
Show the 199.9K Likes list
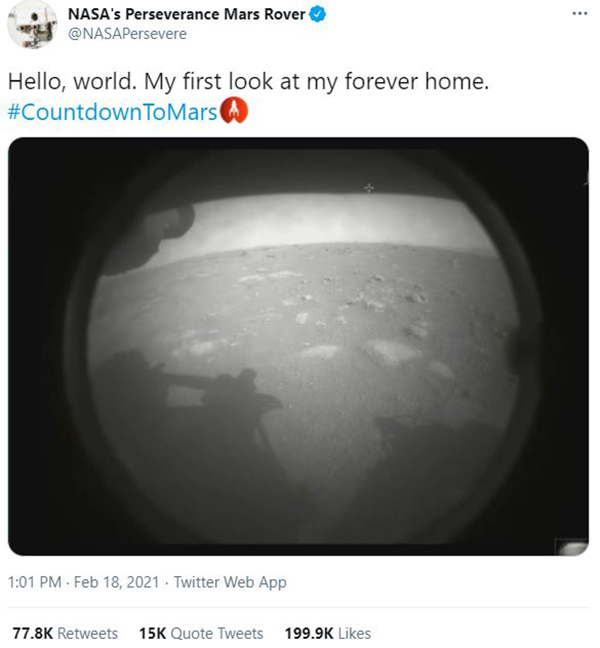(328, 633)
